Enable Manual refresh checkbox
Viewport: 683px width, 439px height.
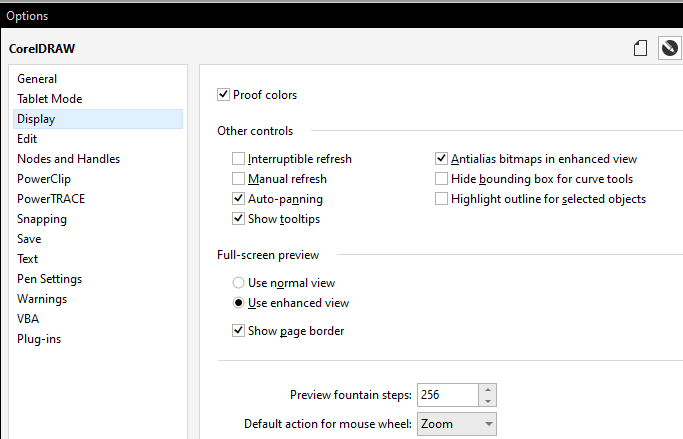point(238,179)
